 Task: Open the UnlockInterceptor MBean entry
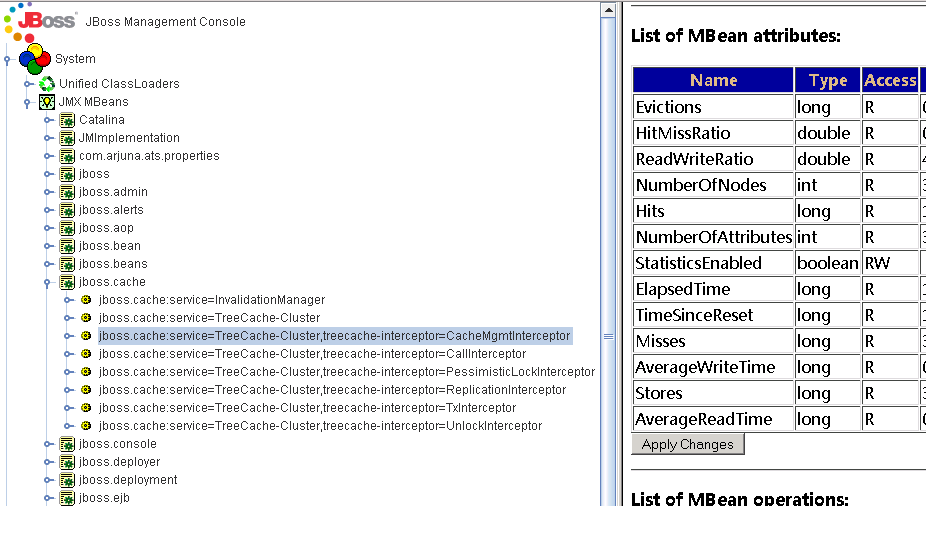pyautogui.click(x=320, y=426)
